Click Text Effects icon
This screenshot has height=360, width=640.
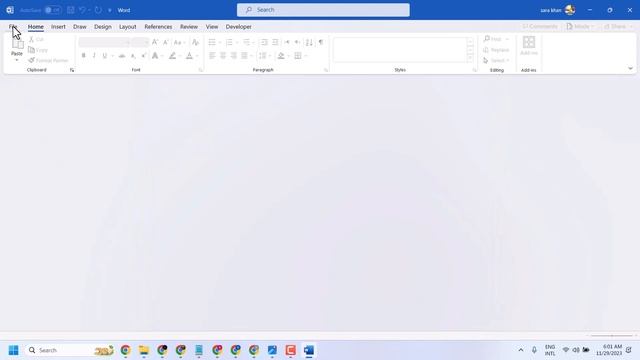(x=155, y=56)
